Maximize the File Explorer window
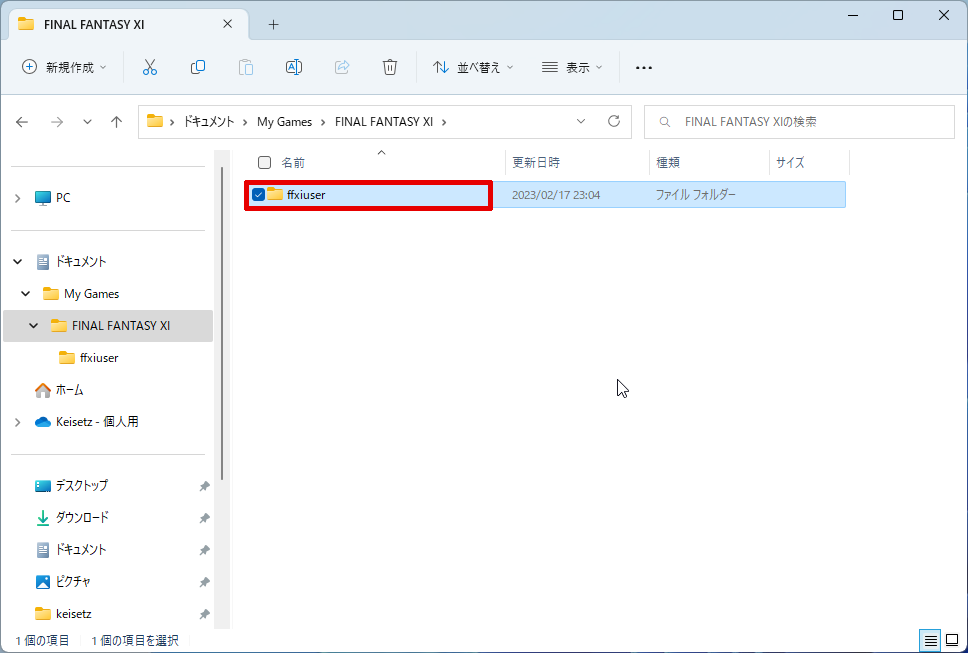Image resolution: width=968 pixels, height=653 pixels. 898,15
